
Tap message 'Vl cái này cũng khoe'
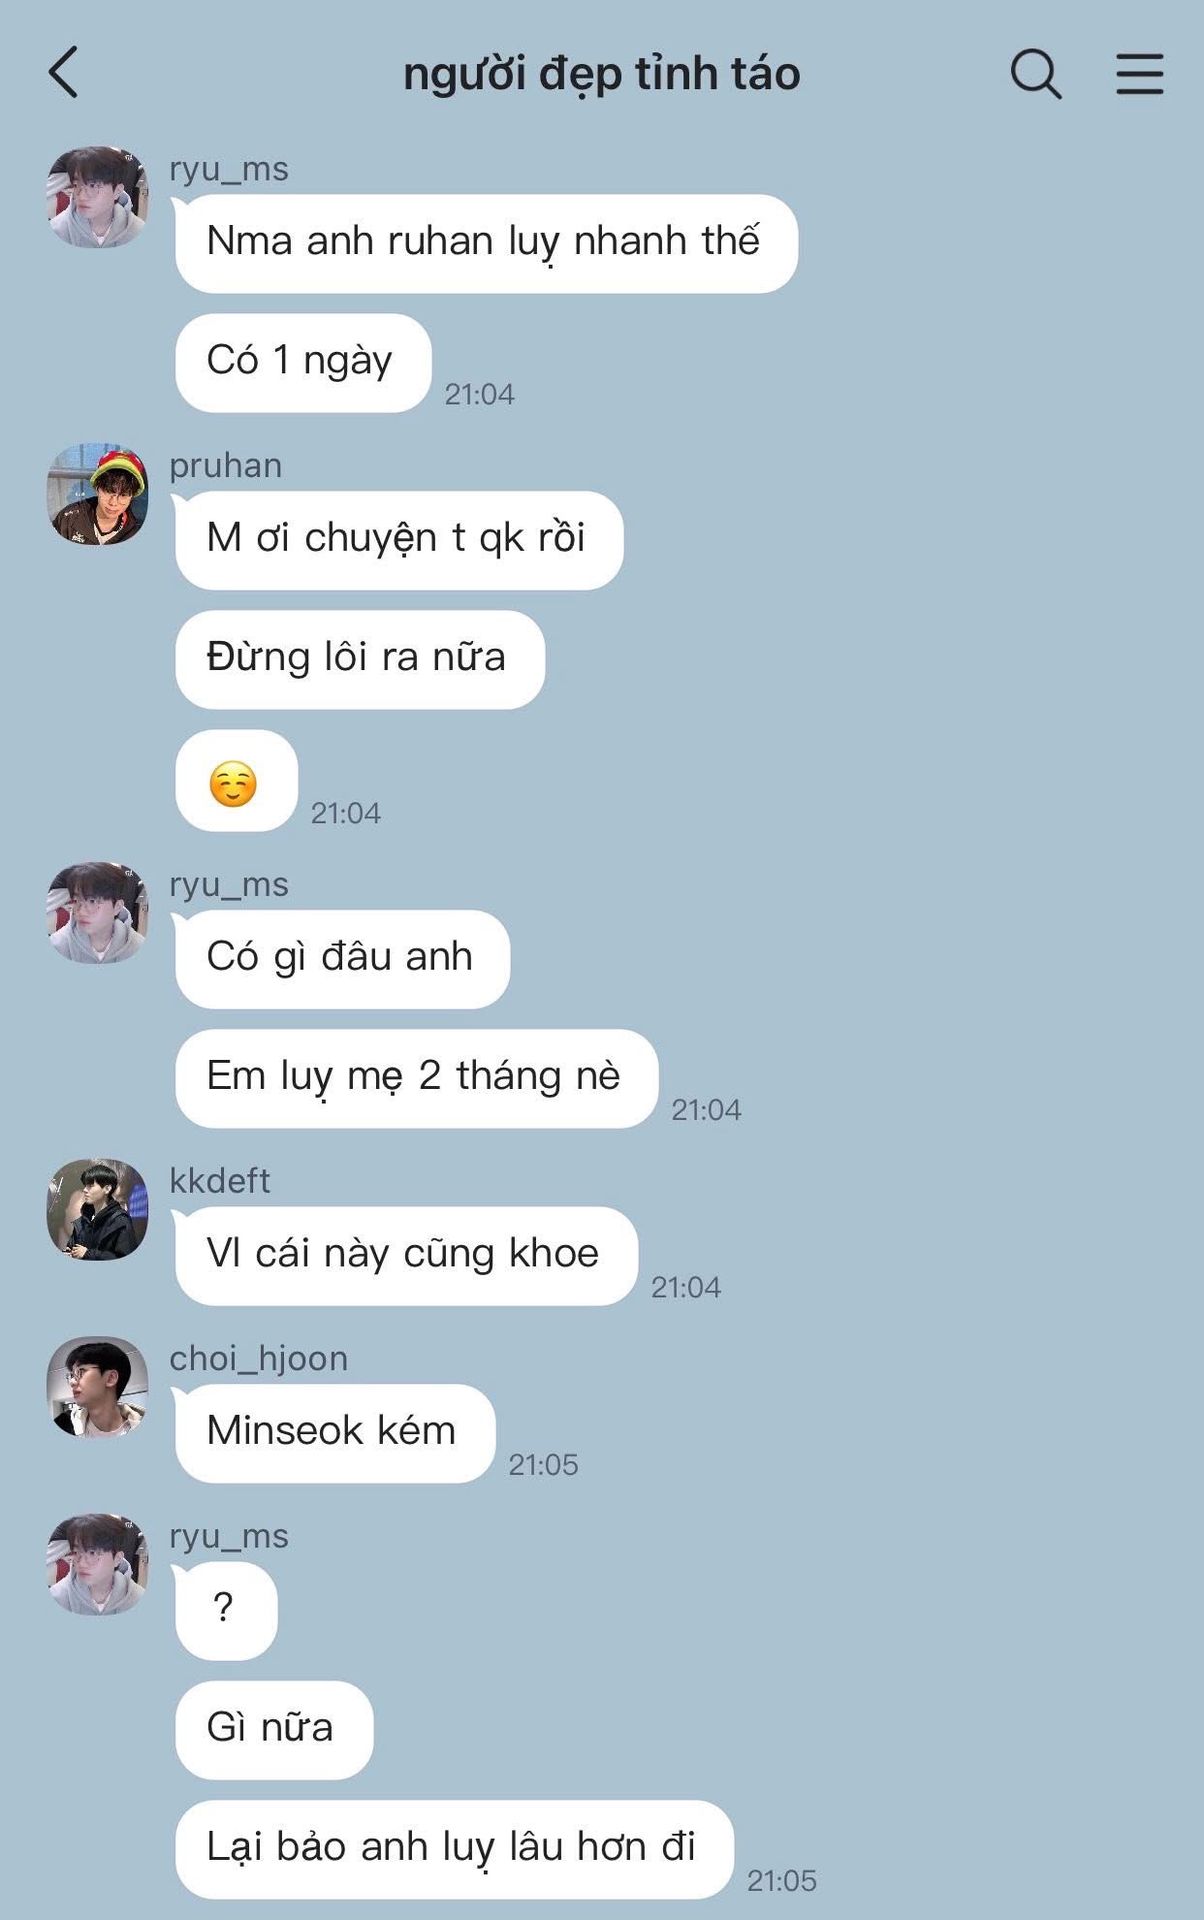[x=406, y=1256]
